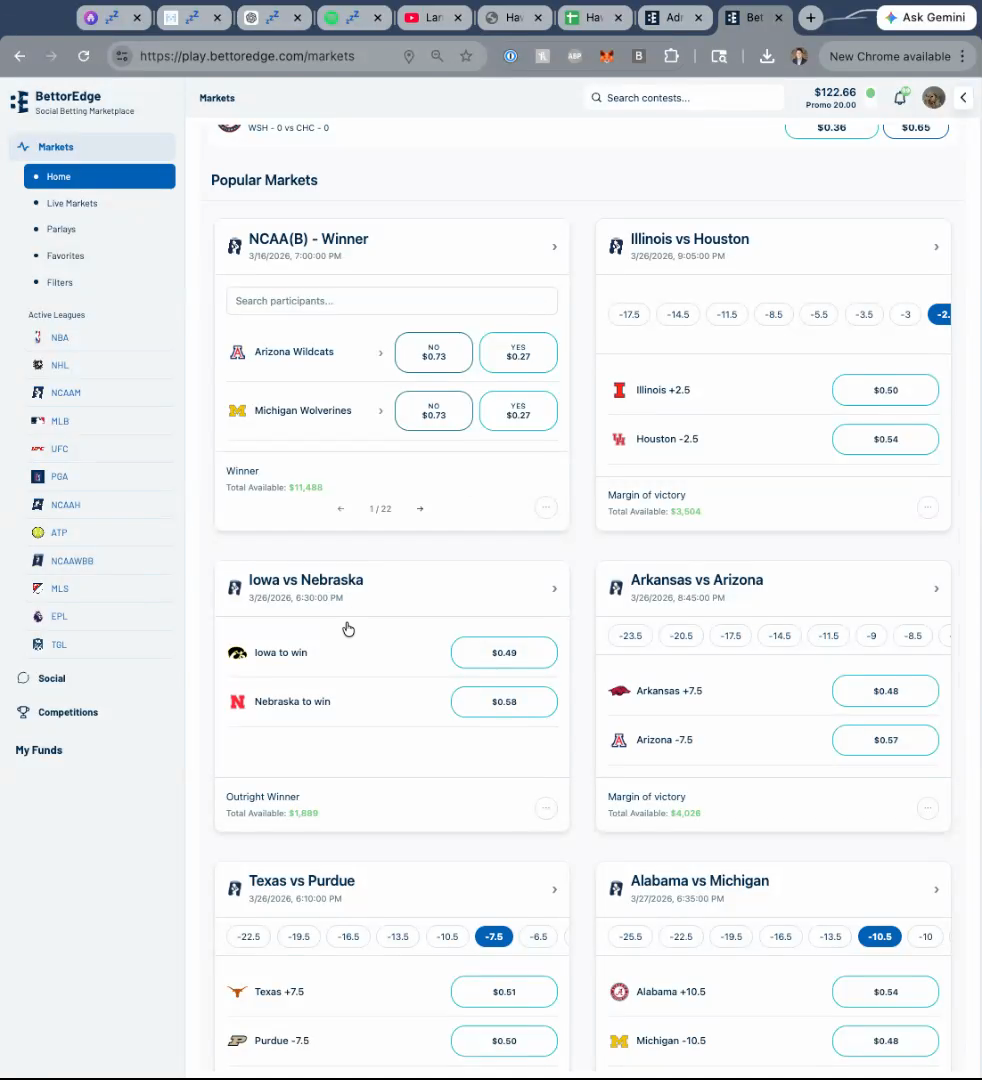Image resolution: width=982 pixels, height=1080 pixels.
Task: Select the UFC league icon
Action: click(x=38, y=449)
